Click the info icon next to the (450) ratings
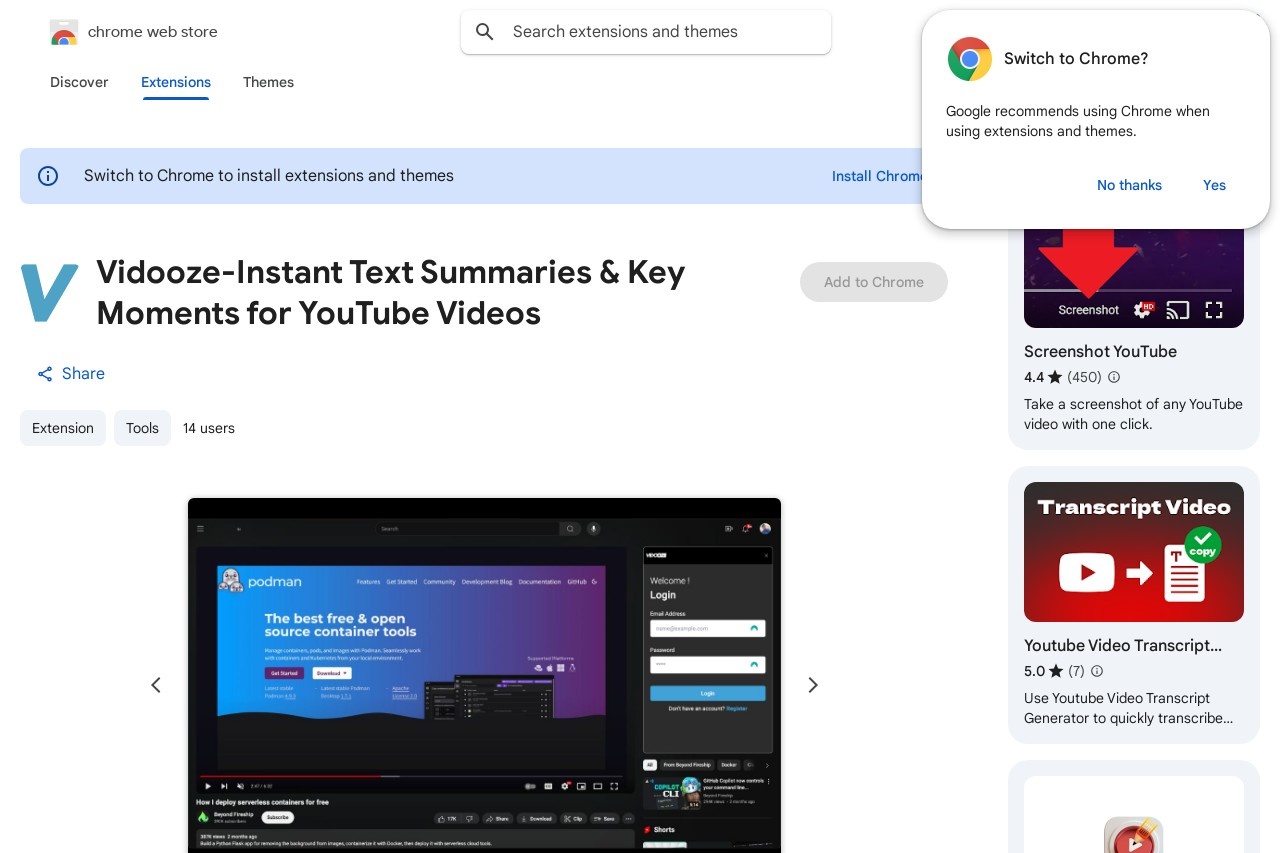 coord(1114,377)
